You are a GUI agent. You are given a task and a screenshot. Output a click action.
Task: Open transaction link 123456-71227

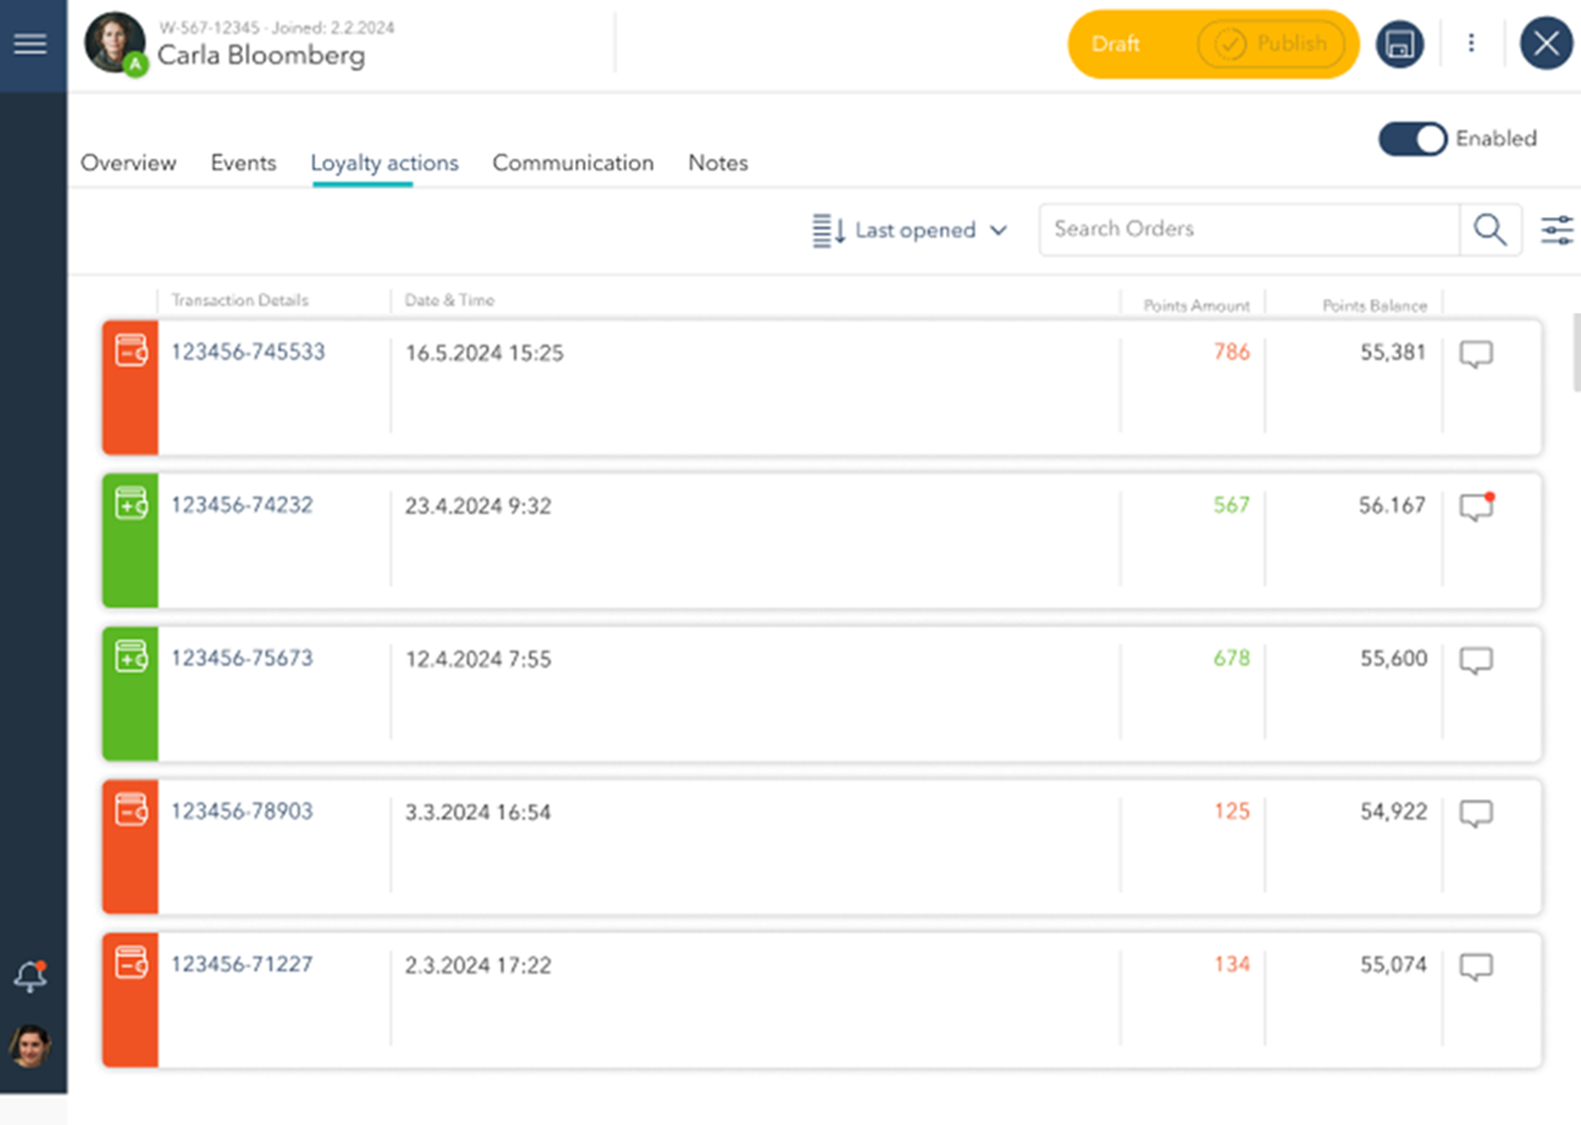(242, 964)
